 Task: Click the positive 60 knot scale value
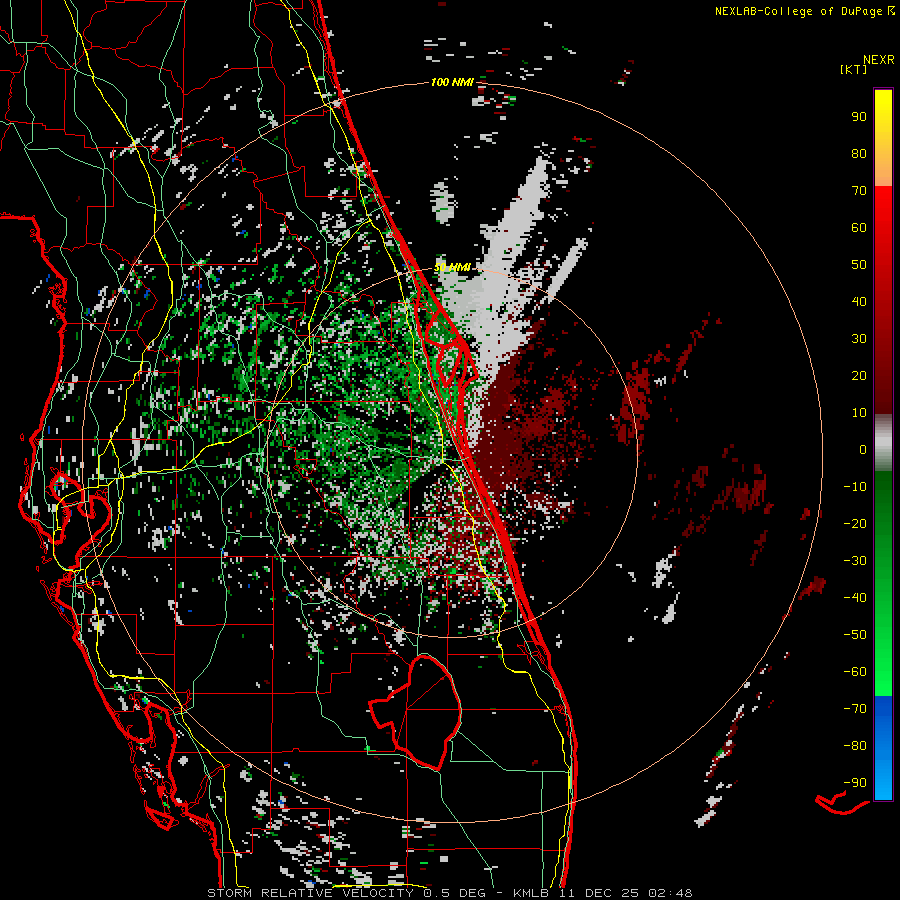click(x=859, y=227)
